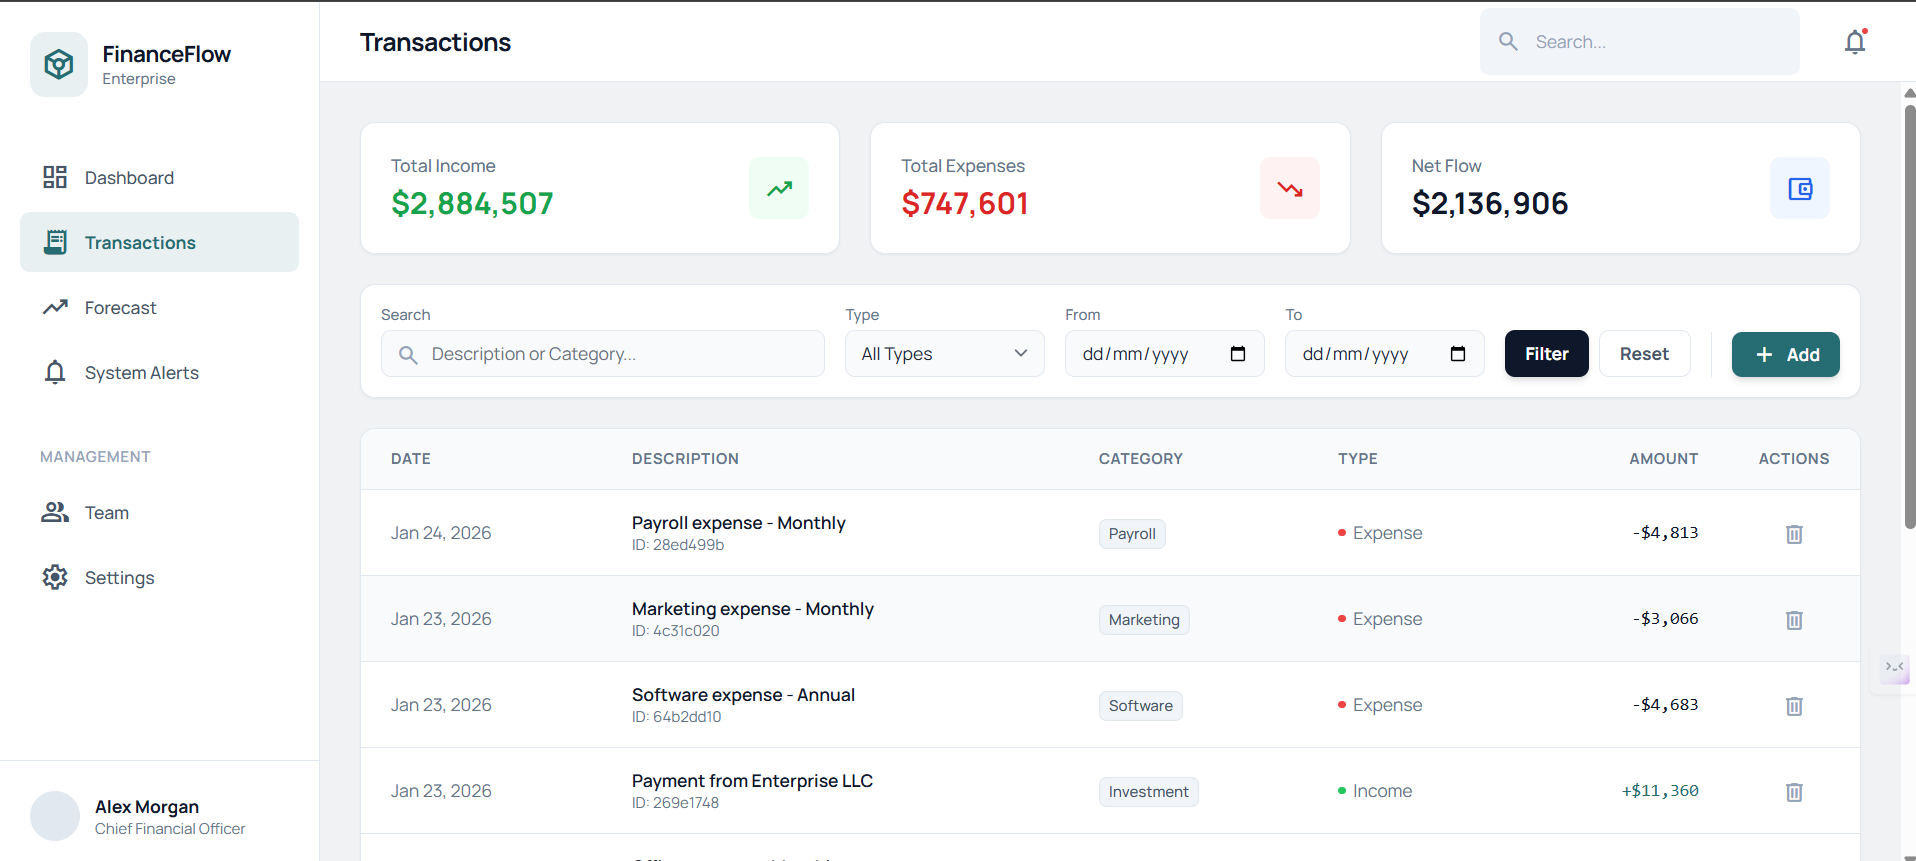Apply filters with the Filter button
The height and width of the screenshot is (861, 1916).
point(1546,354)
